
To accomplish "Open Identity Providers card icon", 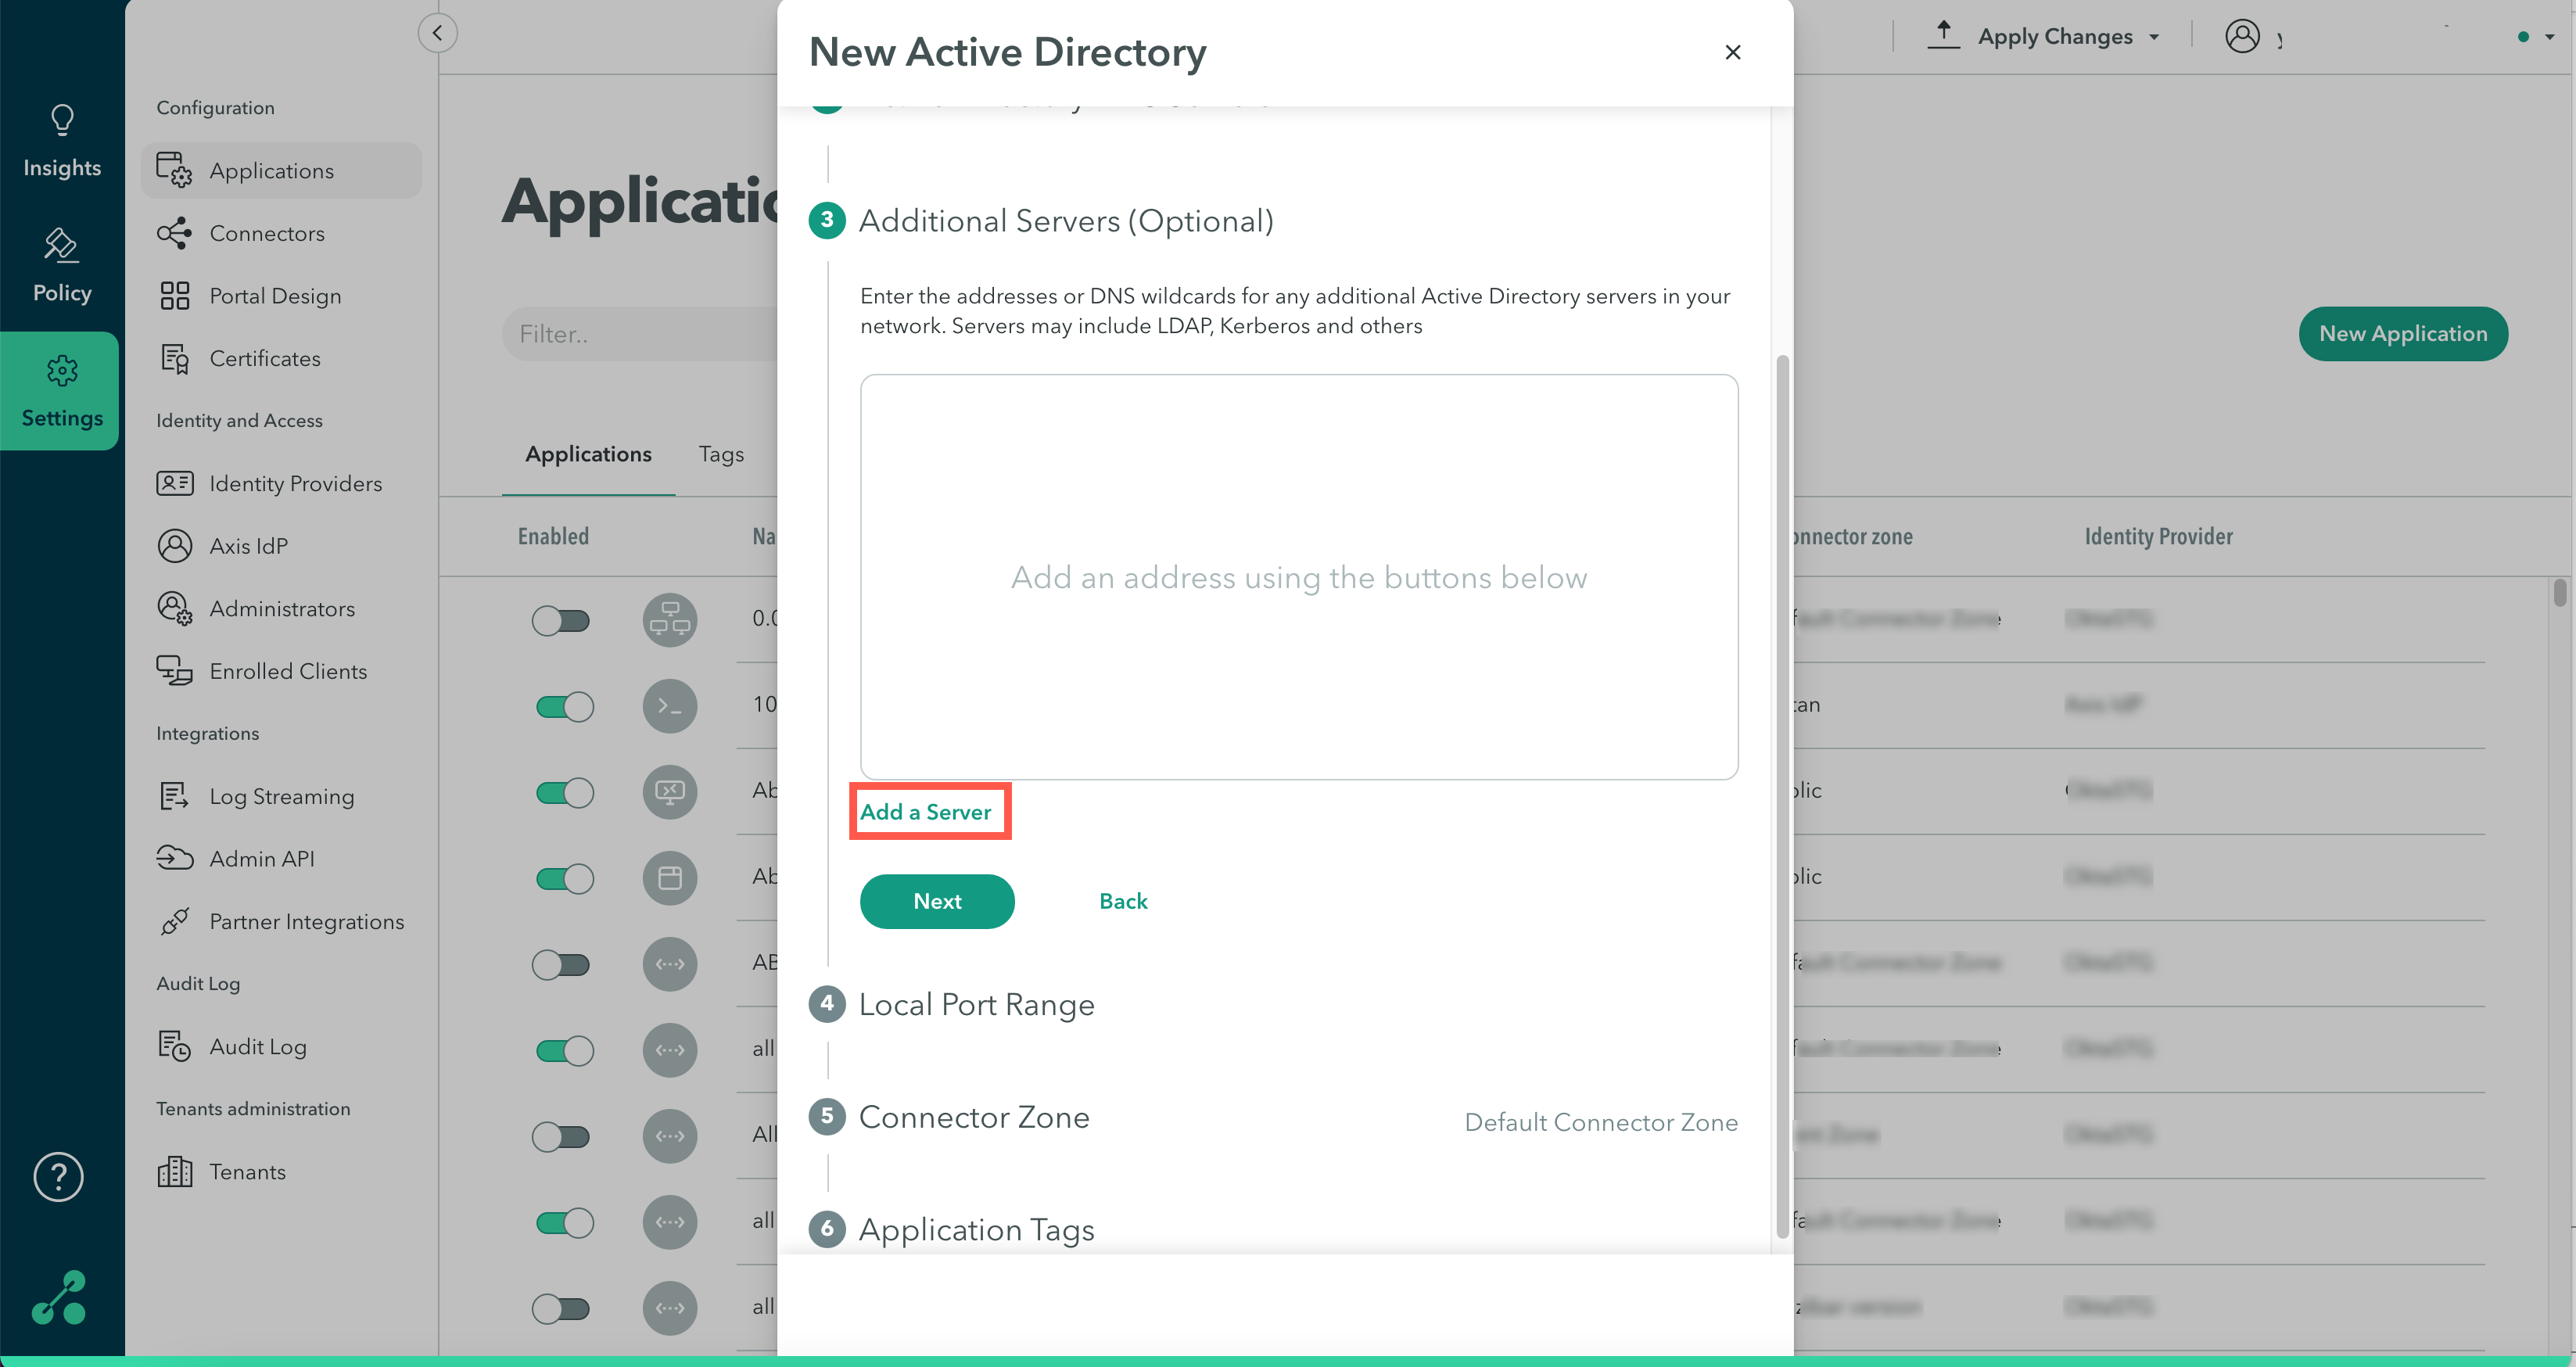I will pos(174,484).
